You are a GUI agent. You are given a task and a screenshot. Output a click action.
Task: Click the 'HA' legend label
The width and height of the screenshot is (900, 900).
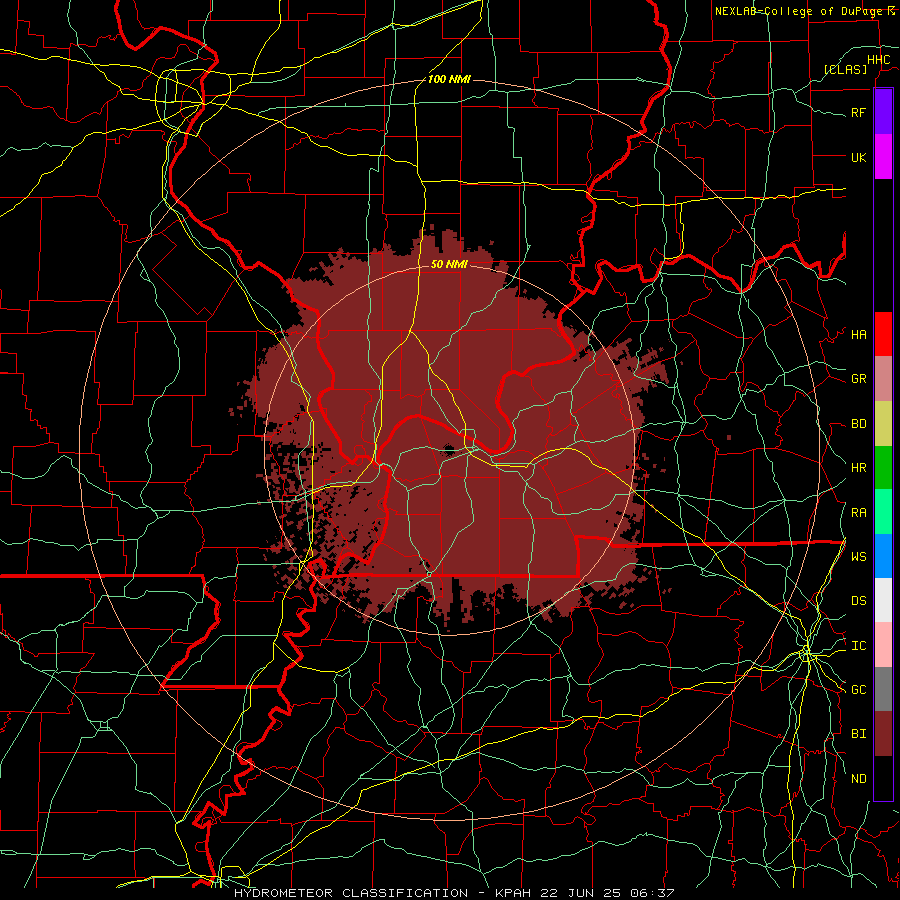(x=858, y=335)
